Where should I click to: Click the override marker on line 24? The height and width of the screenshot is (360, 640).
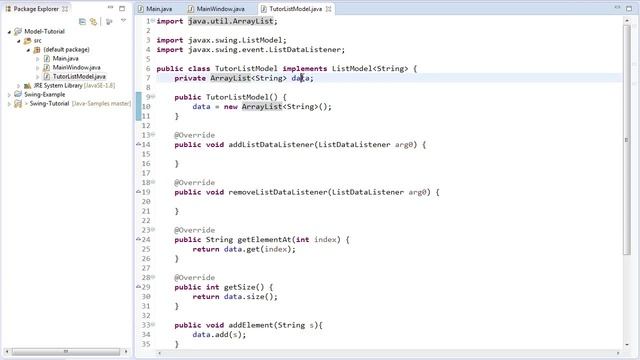tap(138, 239)
